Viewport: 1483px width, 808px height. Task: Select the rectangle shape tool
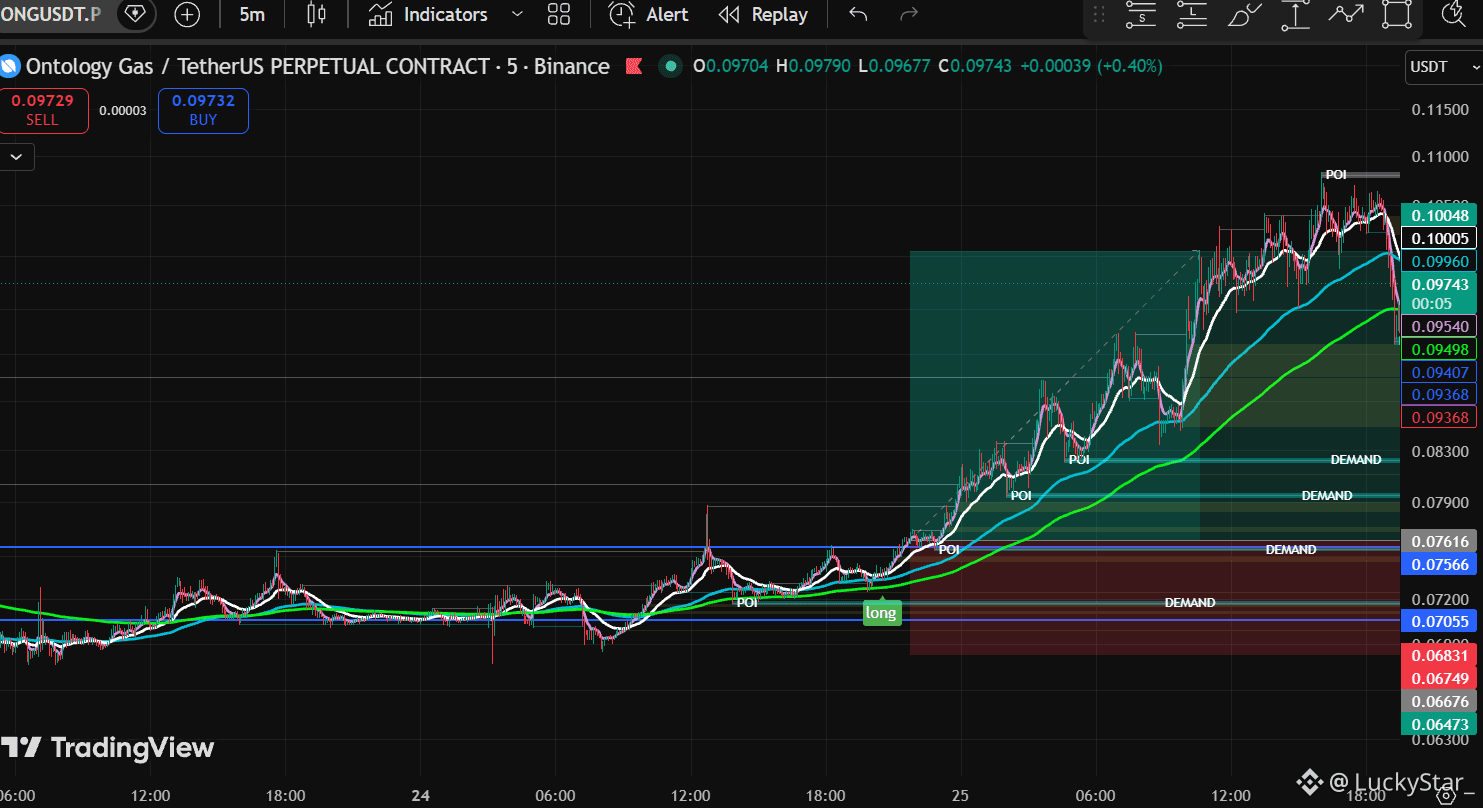[1397, 15]
